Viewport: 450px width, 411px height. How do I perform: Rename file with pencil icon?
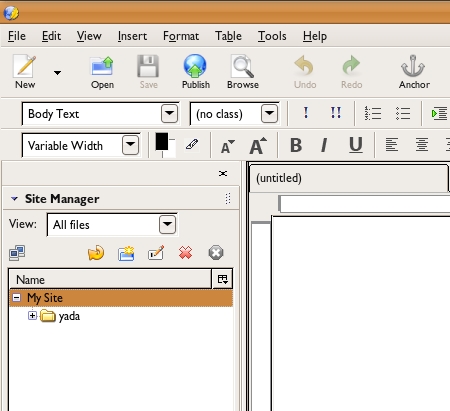tap(156, 253)
